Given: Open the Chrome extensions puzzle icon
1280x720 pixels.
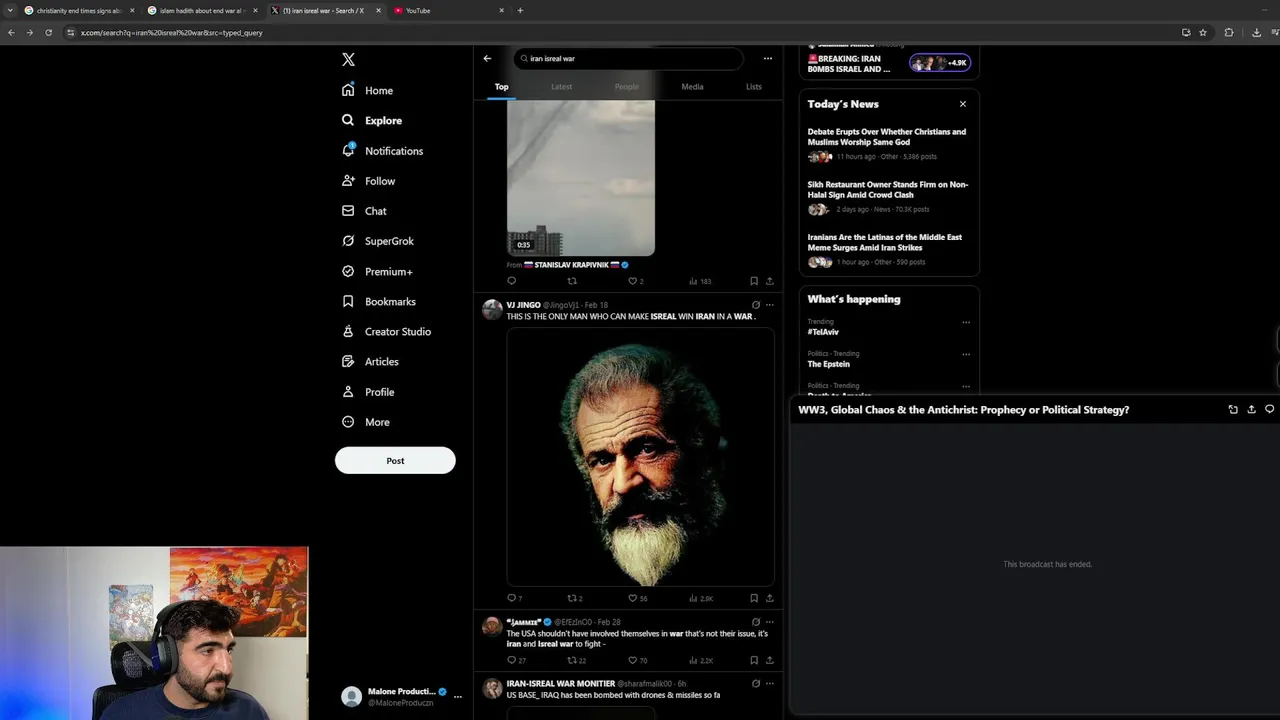Looking at the screenshot, I should pos(1229,32).
